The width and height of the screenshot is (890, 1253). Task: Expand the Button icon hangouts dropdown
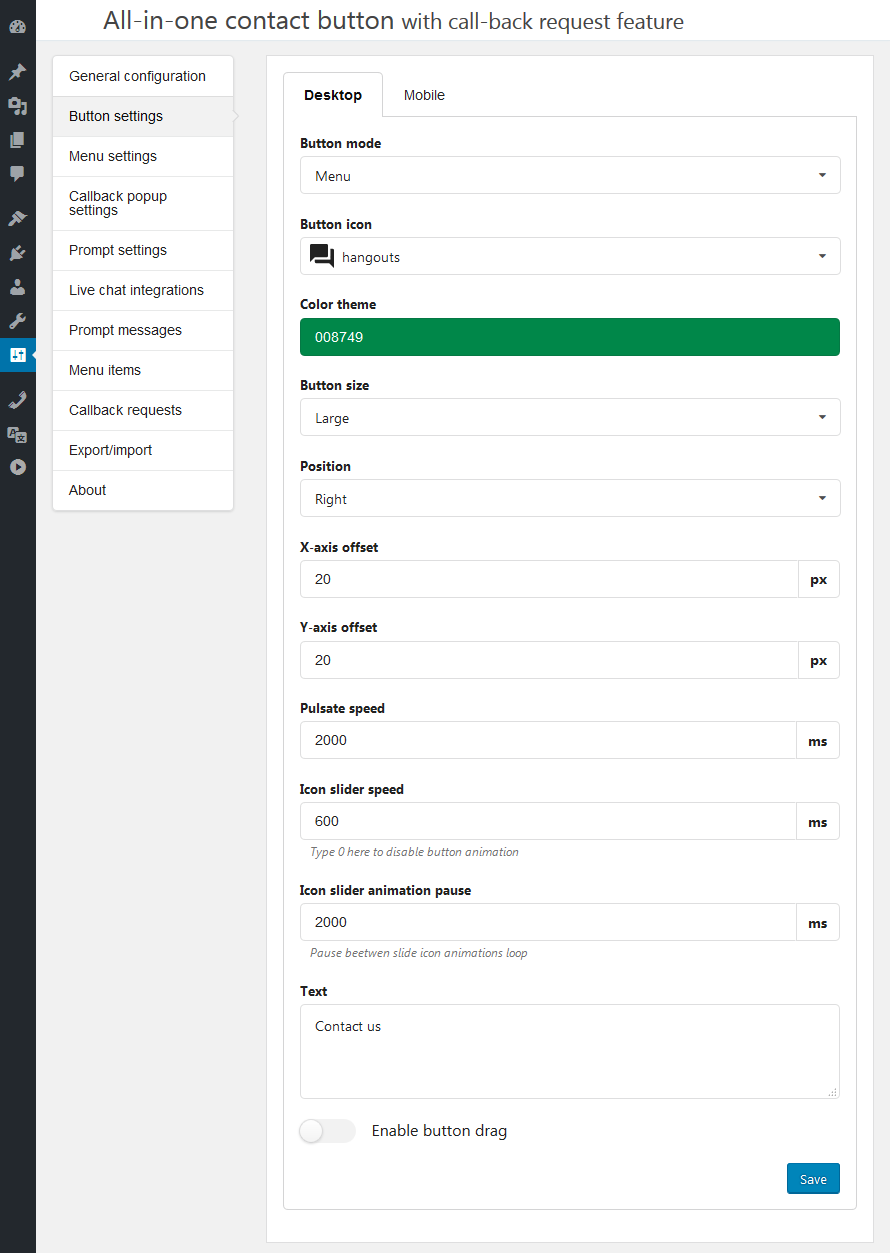click(x=570, y=257)
